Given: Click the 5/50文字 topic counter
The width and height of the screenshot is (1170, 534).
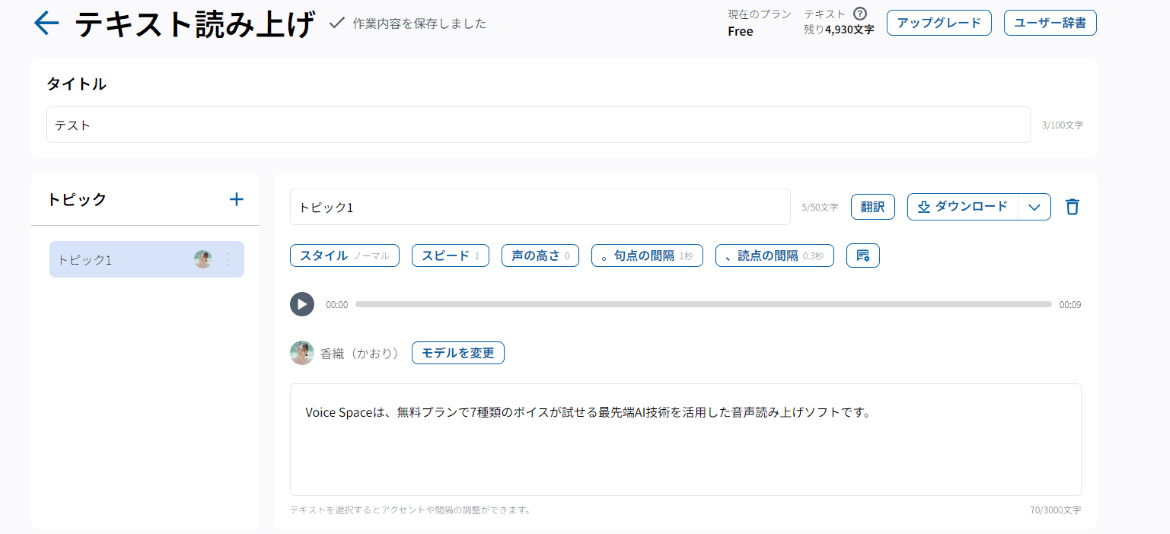Looking at the screenshot, I should [819, 207].
